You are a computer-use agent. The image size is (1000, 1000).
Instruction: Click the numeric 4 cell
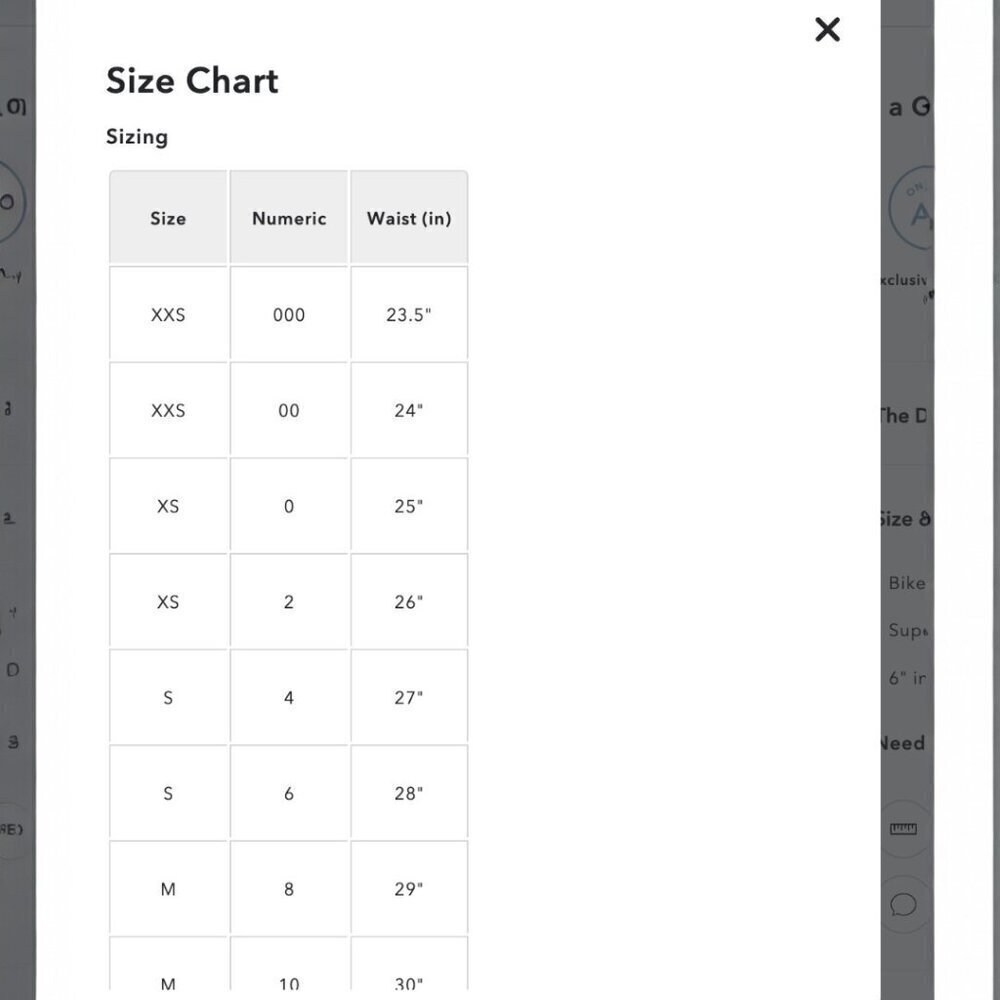(289, 696)
